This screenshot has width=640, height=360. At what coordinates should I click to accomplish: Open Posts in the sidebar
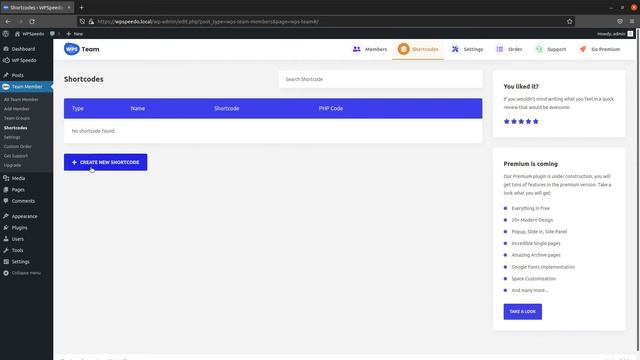(18, 75)
